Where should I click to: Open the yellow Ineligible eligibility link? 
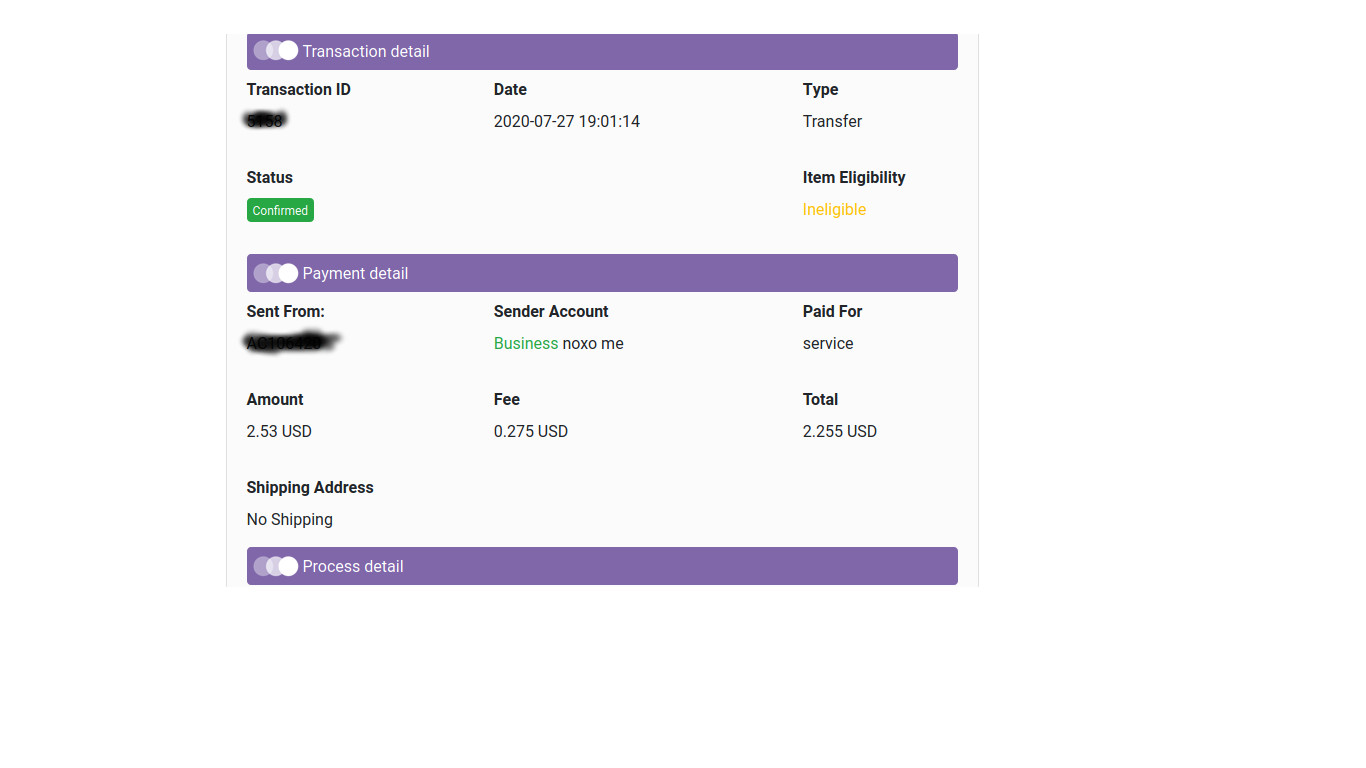834,209
